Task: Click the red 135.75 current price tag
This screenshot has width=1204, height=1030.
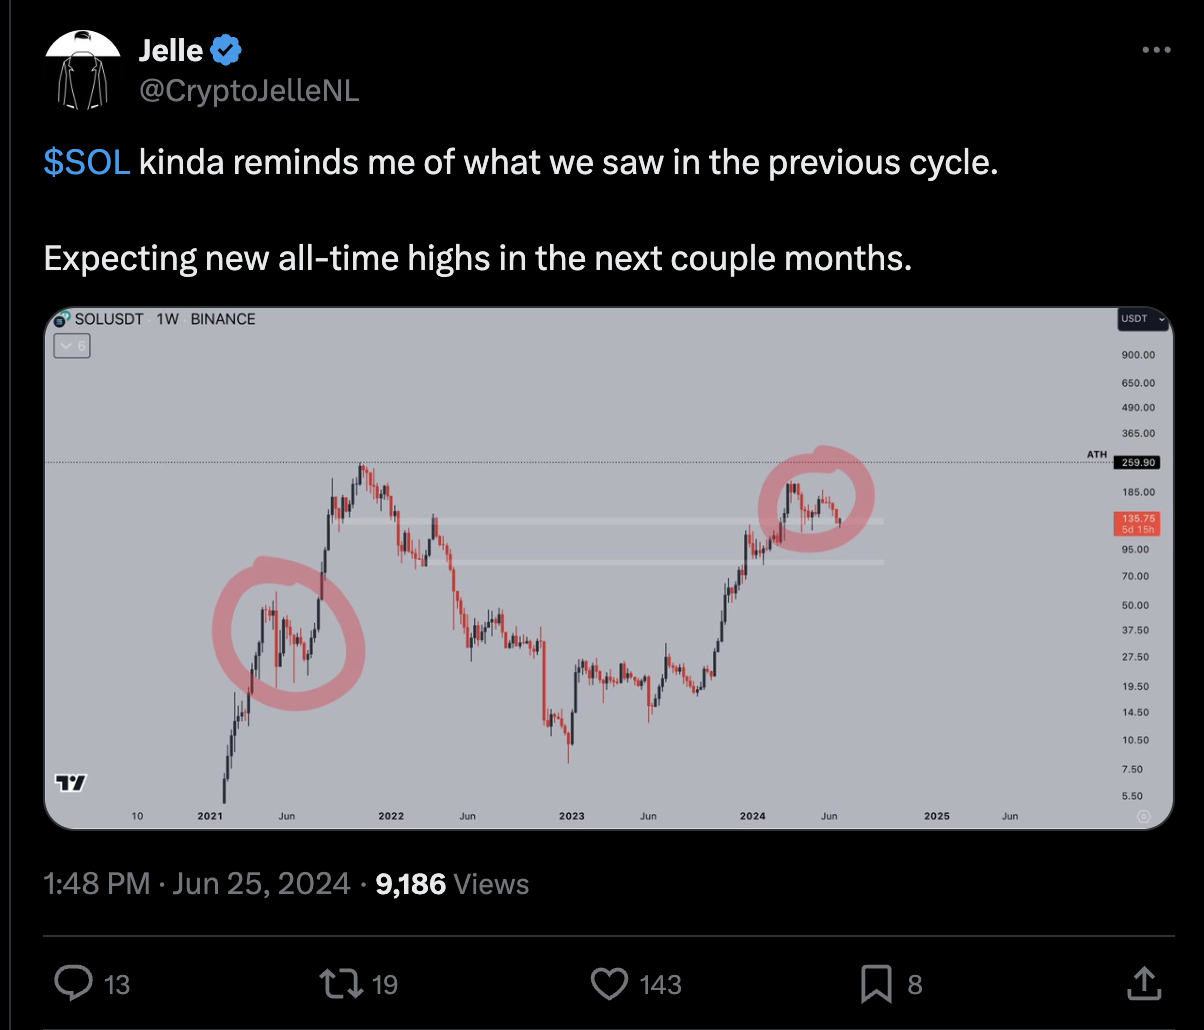Action: (x=1139, y=523)
